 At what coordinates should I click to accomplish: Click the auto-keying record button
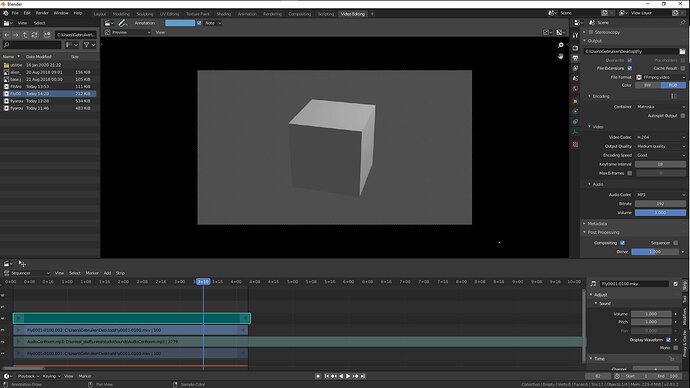[x=318, y=376]
